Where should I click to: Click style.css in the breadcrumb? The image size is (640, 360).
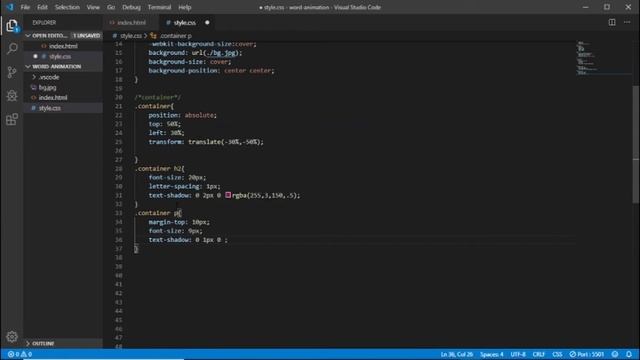click(131, 36)
